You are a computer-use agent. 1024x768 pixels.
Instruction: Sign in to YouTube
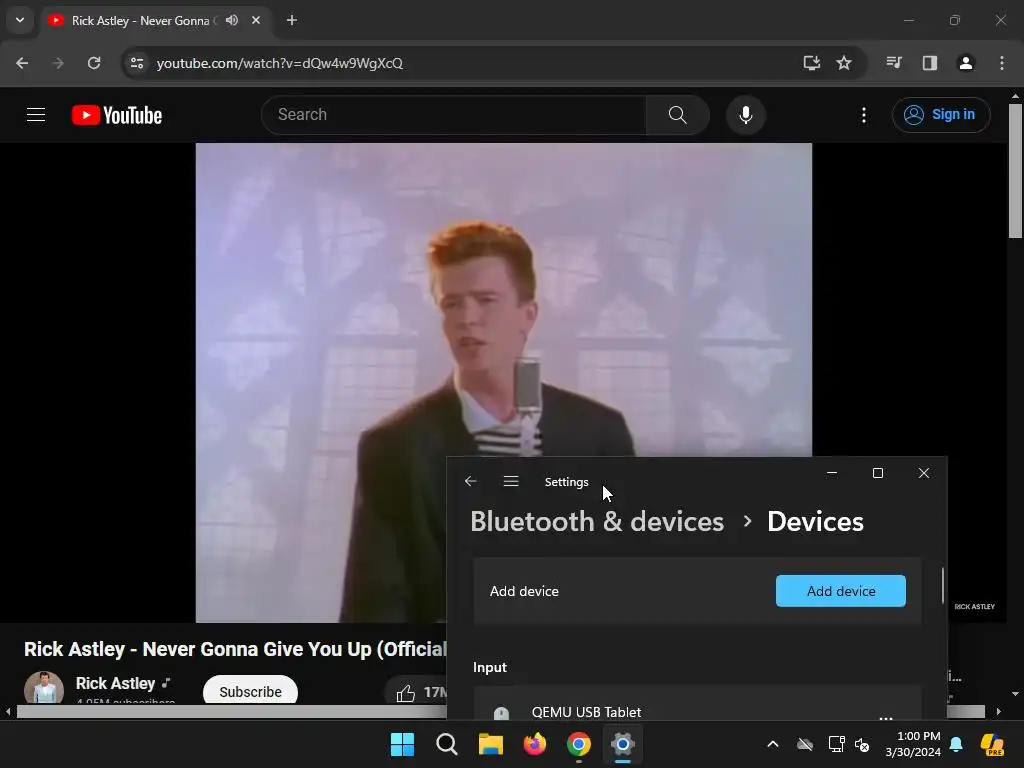point(941,115)
